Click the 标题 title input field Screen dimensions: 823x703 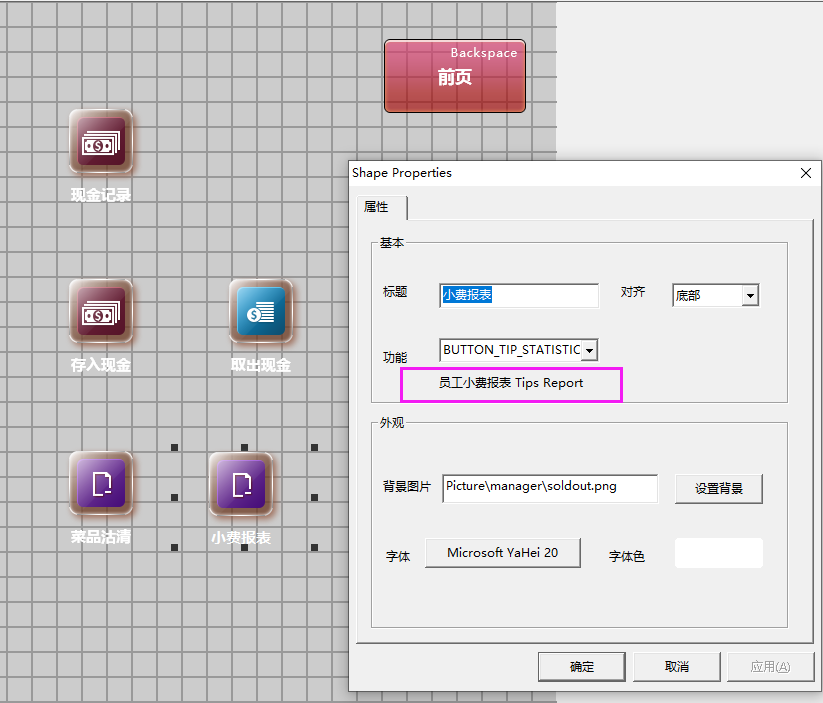click(x=519, y=295)
